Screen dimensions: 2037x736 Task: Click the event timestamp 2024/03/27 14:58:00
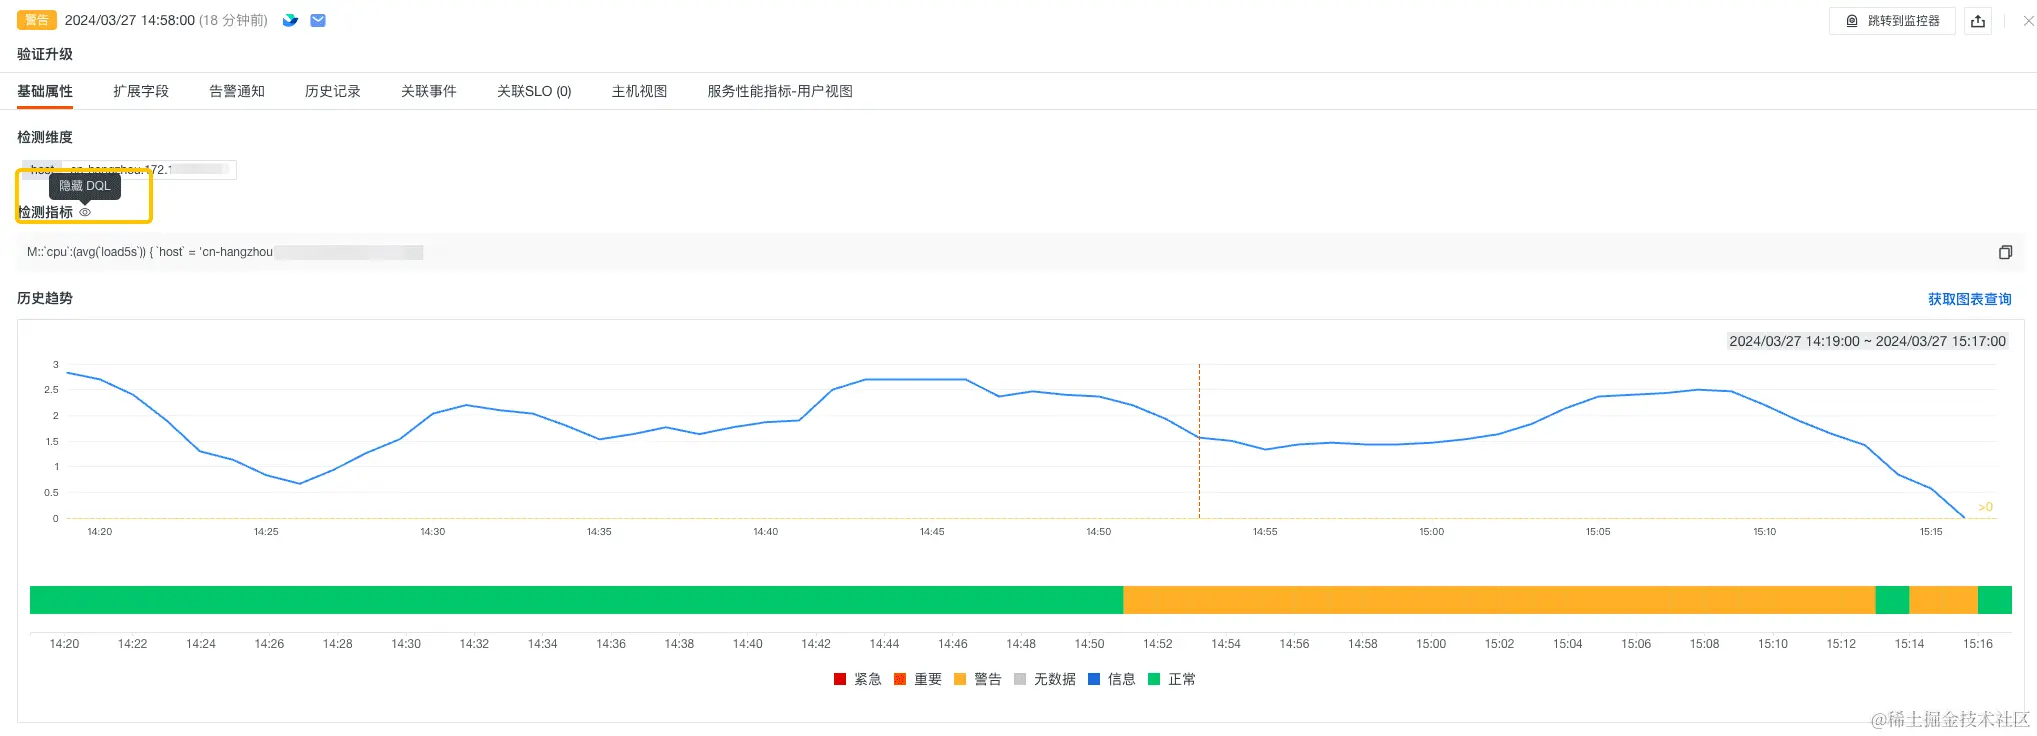click(x=130, y=20)
